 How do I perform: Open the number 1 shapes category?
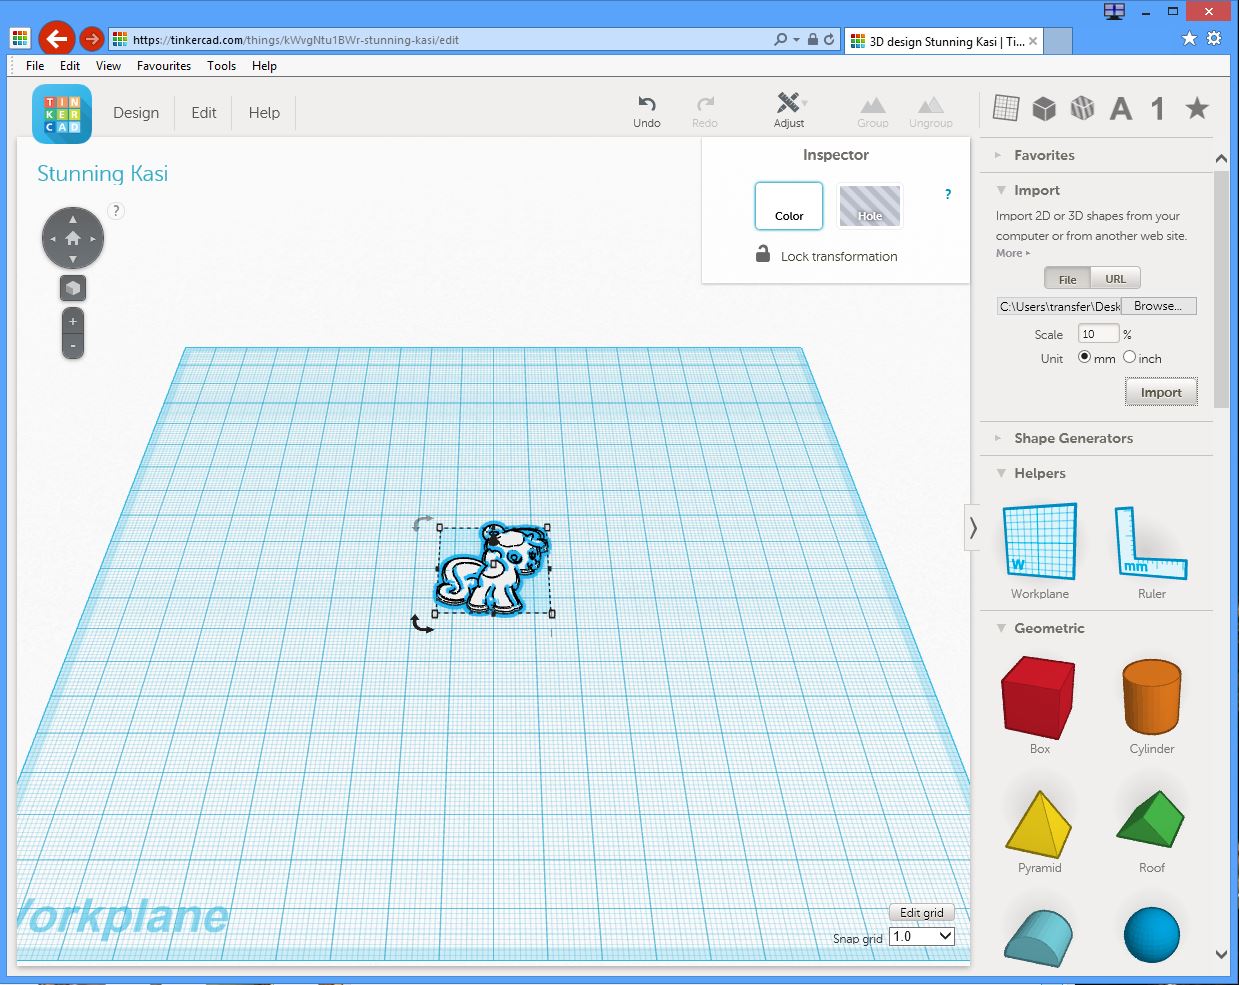pos(1157,108)
